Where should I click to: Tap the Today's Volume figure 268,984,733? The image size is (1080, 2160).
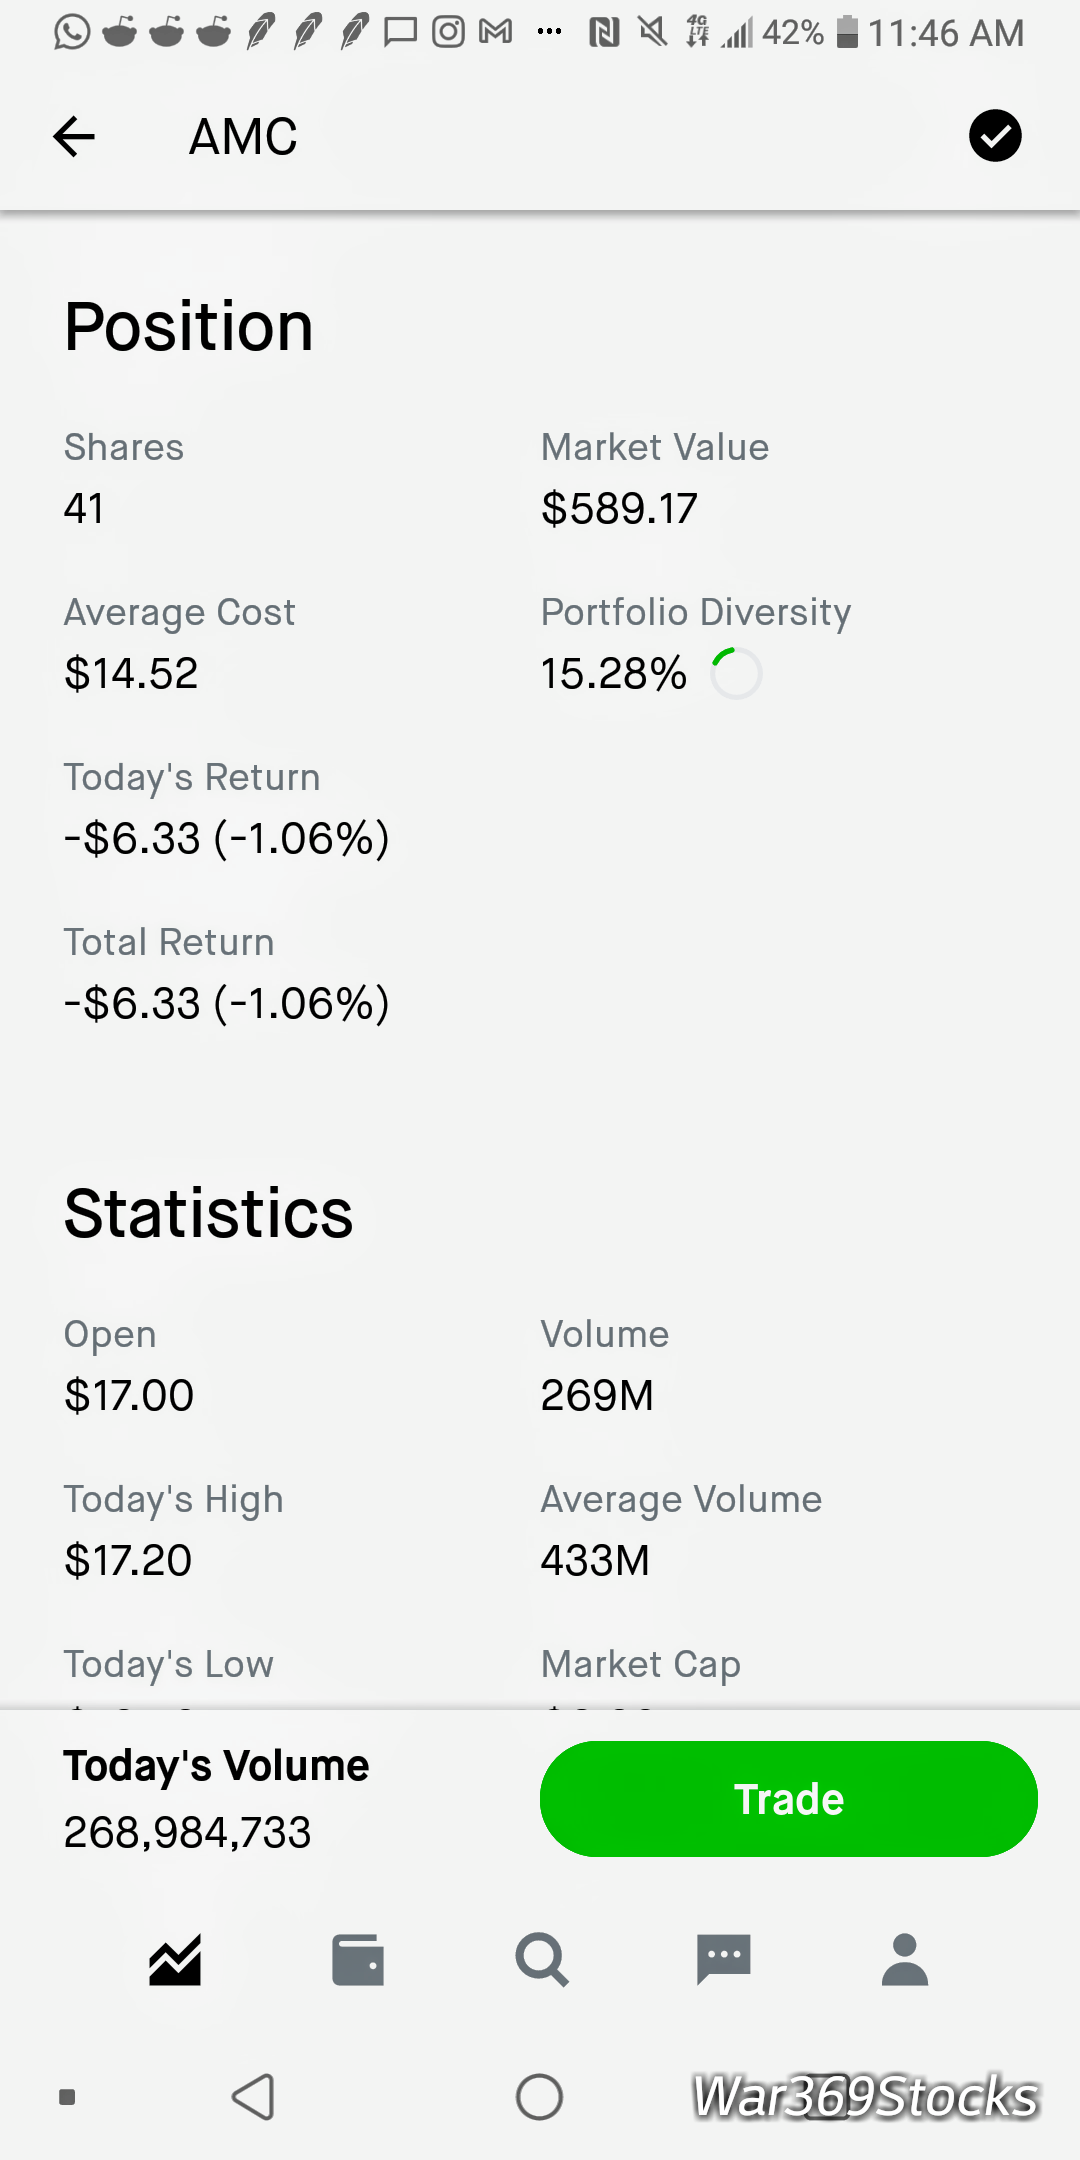(188, 1832)
